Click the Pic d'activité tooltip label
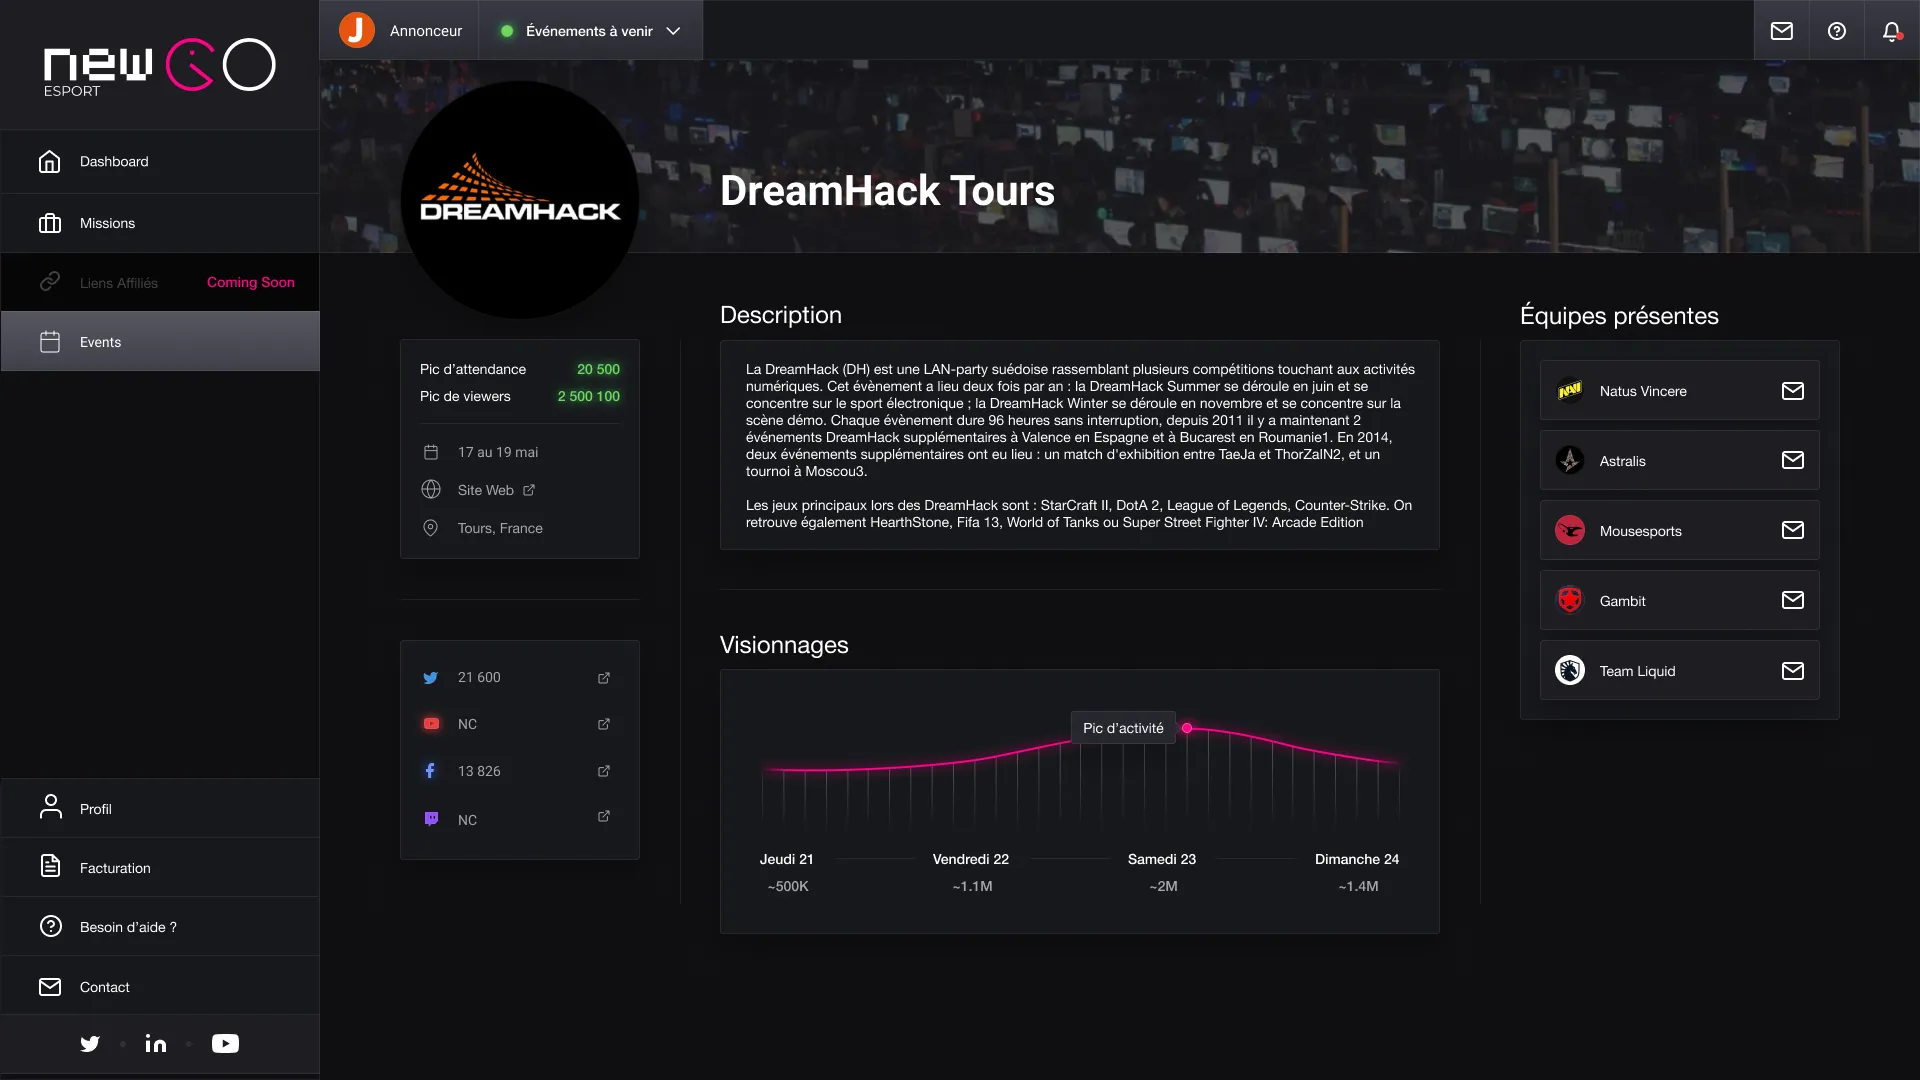This screenshot has height=1080, width=1920. click(1123, 728)
